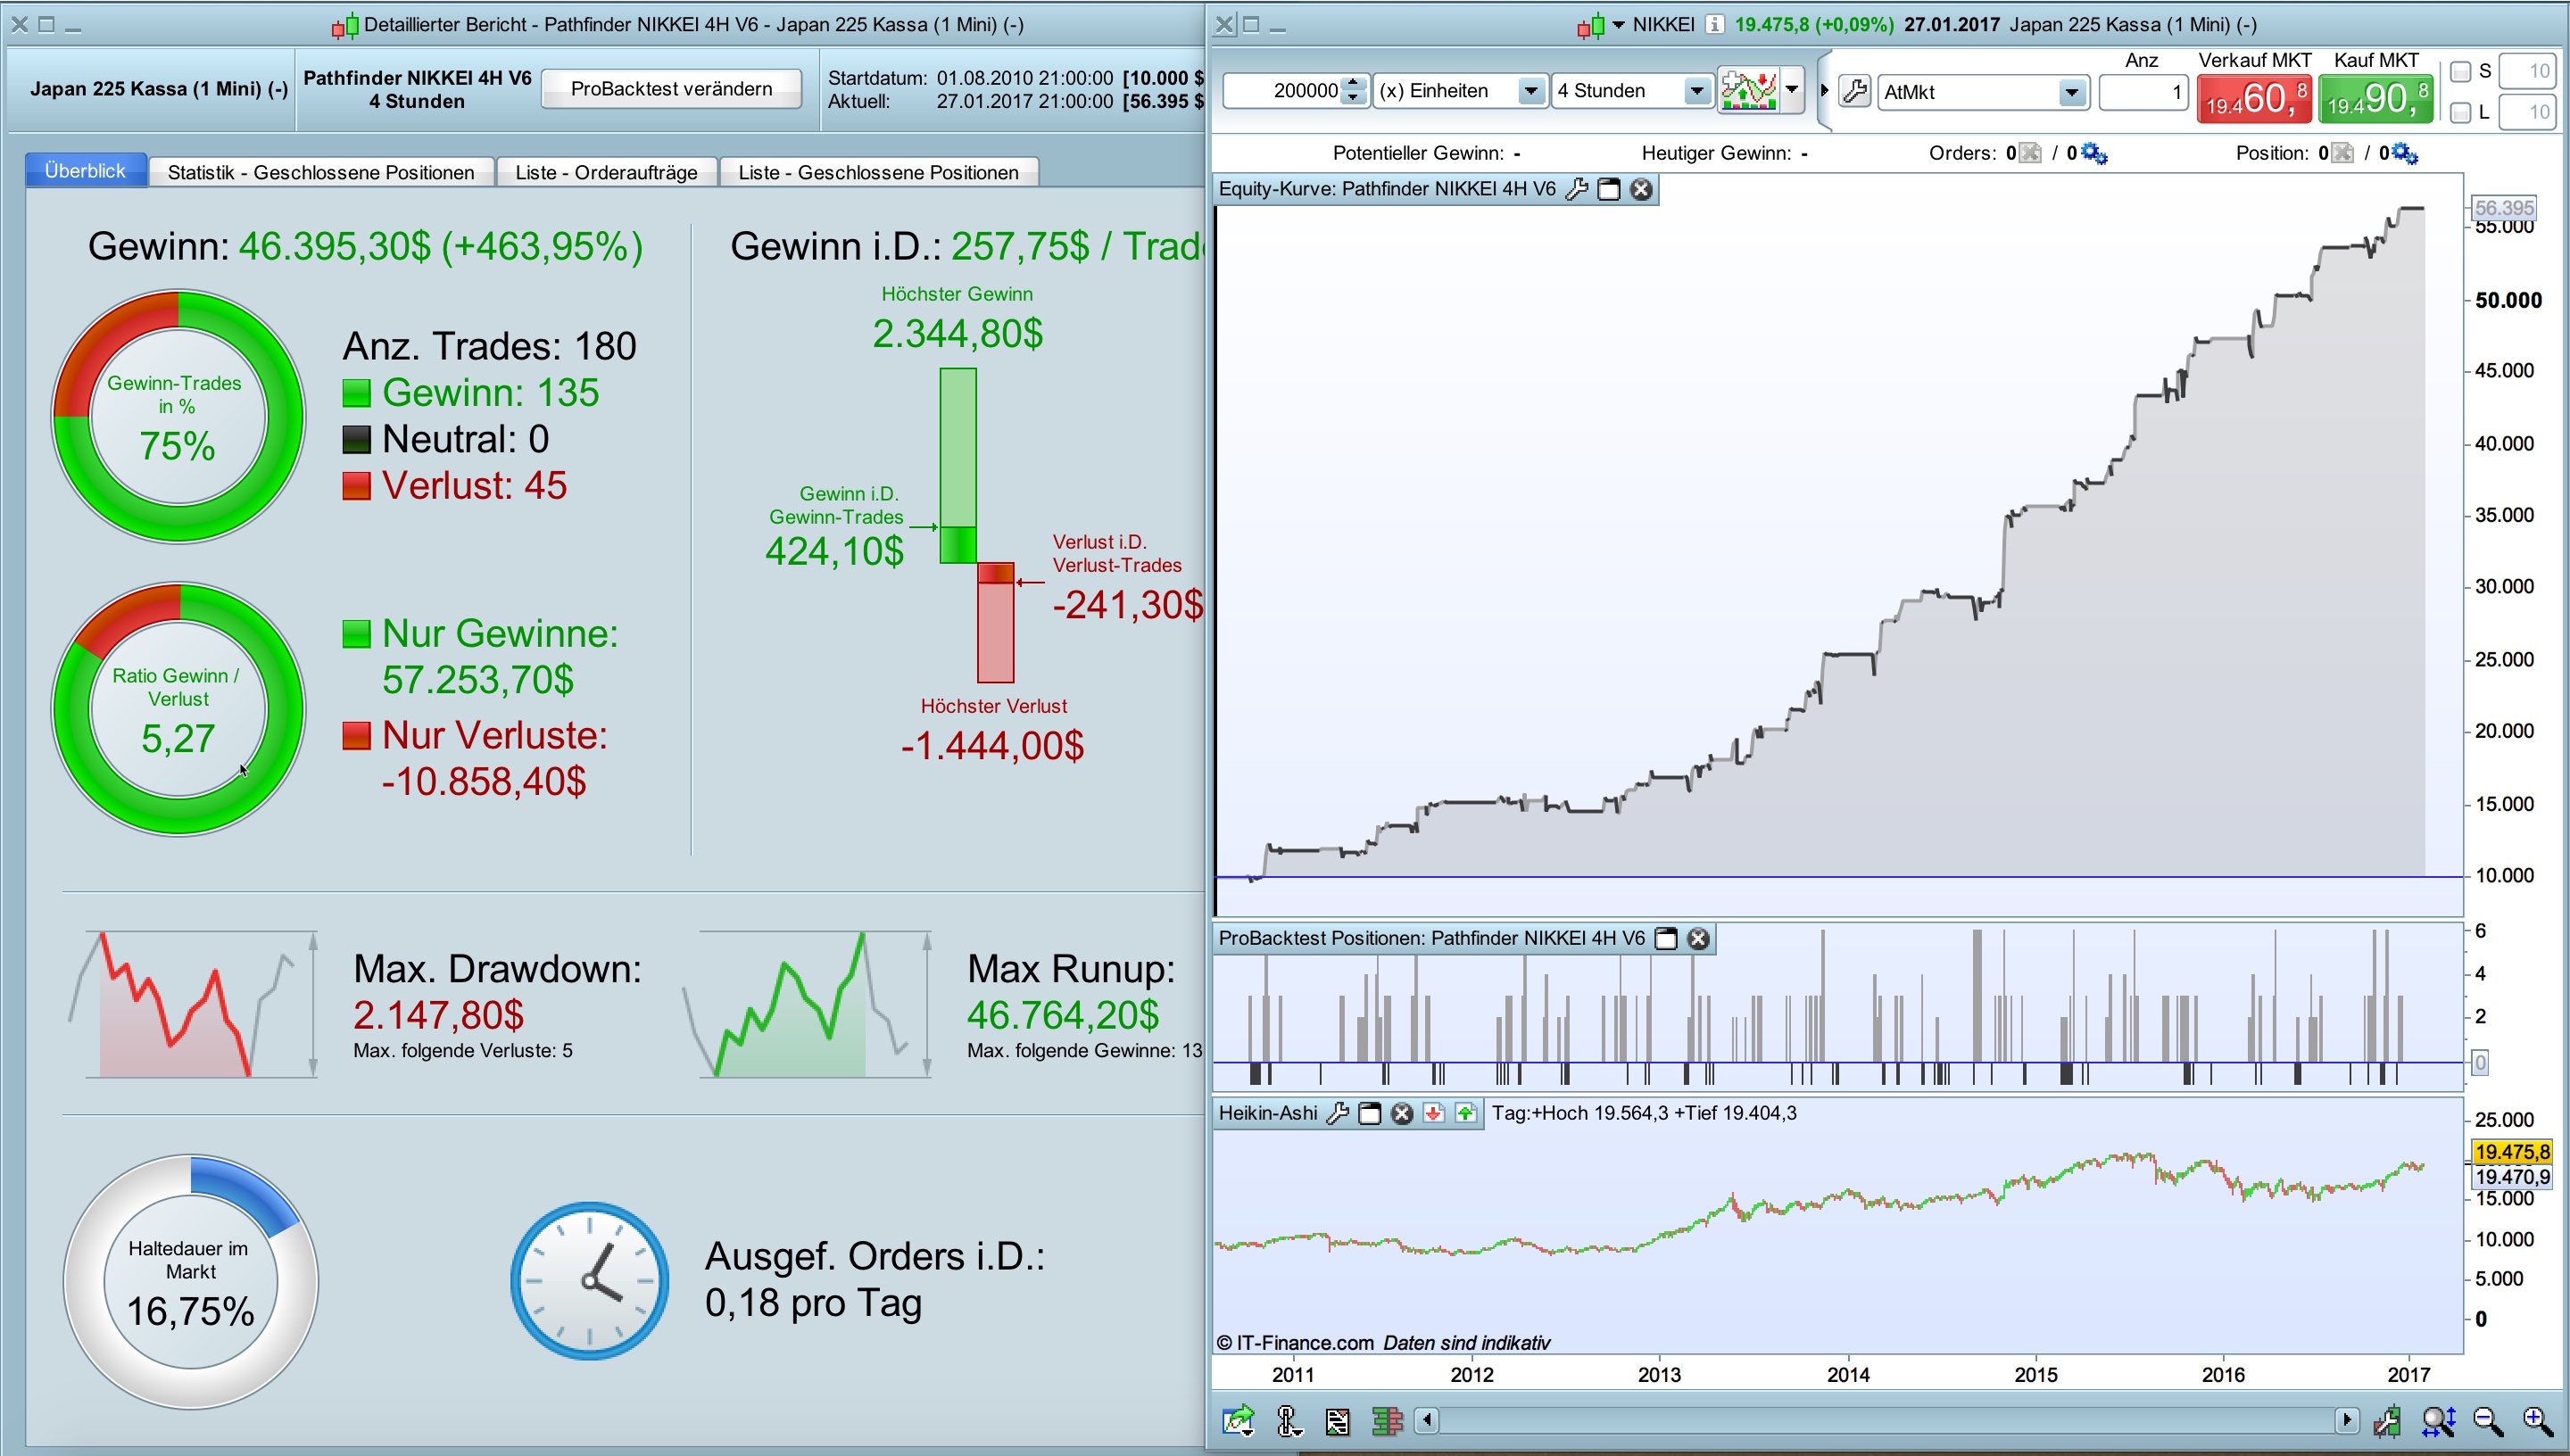Click the zoom out magnifier icon

(2488, 1420)
